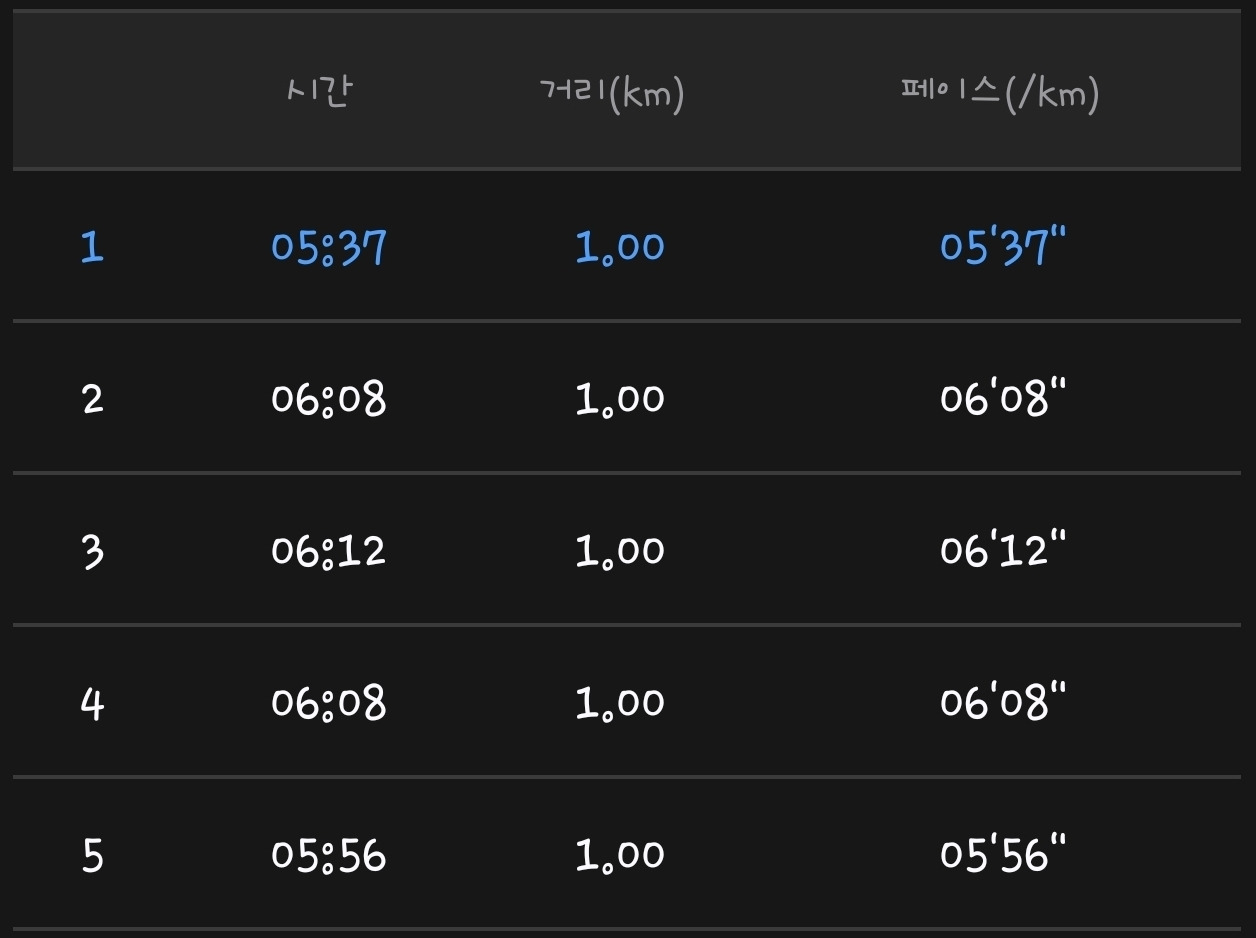
Task: Select the 페이스(/km) column header
Action: [x=999, y=93]
